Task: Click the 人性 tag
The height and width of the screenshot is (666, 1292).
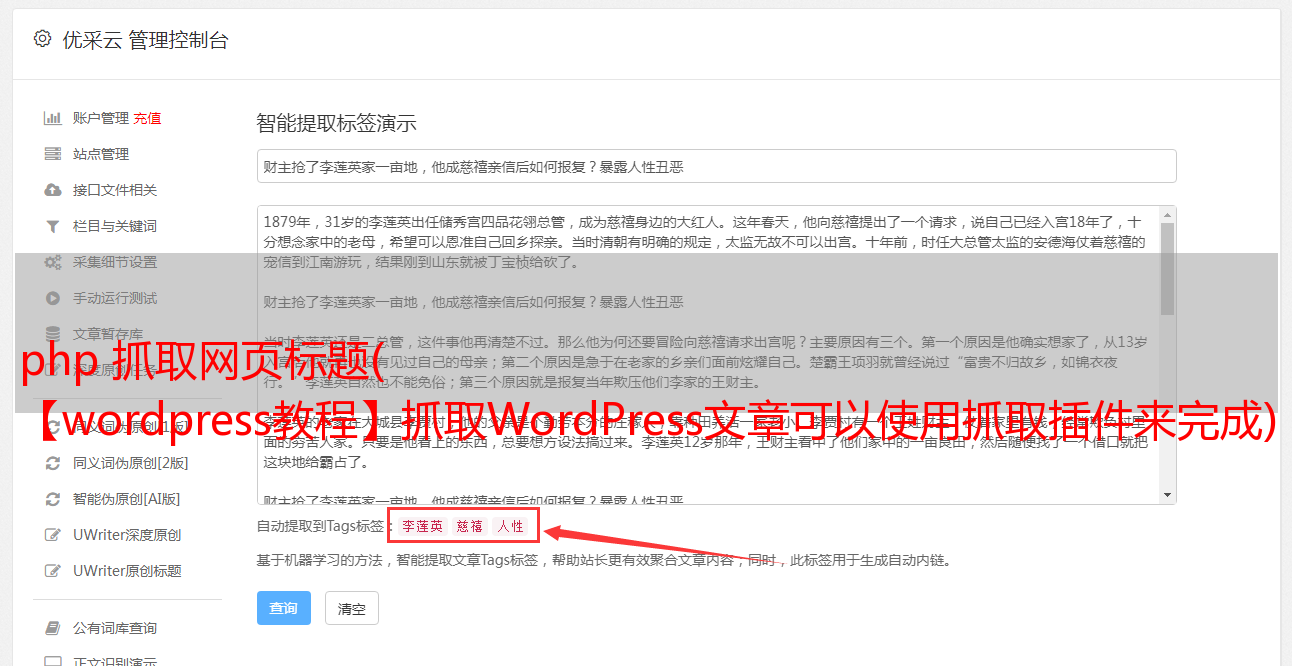Action: [x=511, y=526]
